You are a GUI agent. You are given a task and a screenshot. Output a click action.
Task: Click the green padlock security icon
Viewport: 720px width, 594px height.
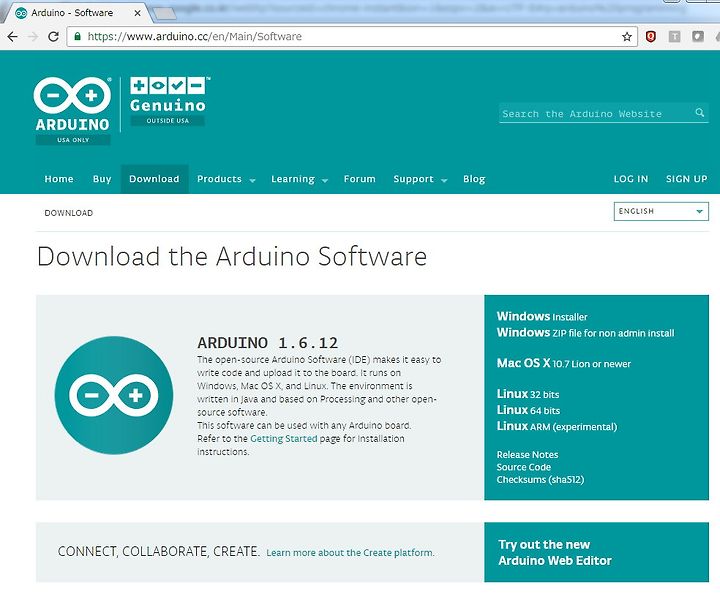(x=78, y=36)
